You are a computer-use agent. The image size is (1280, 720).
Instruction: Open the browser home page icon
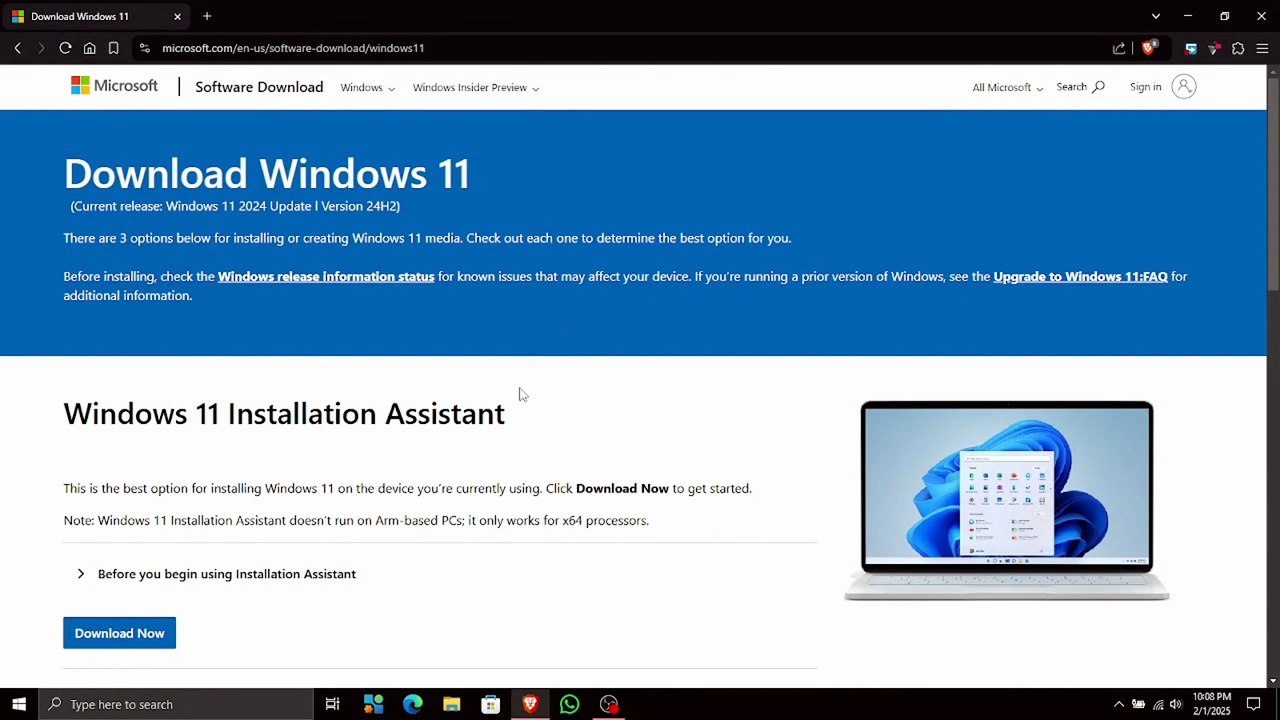[x=89, y=48]
